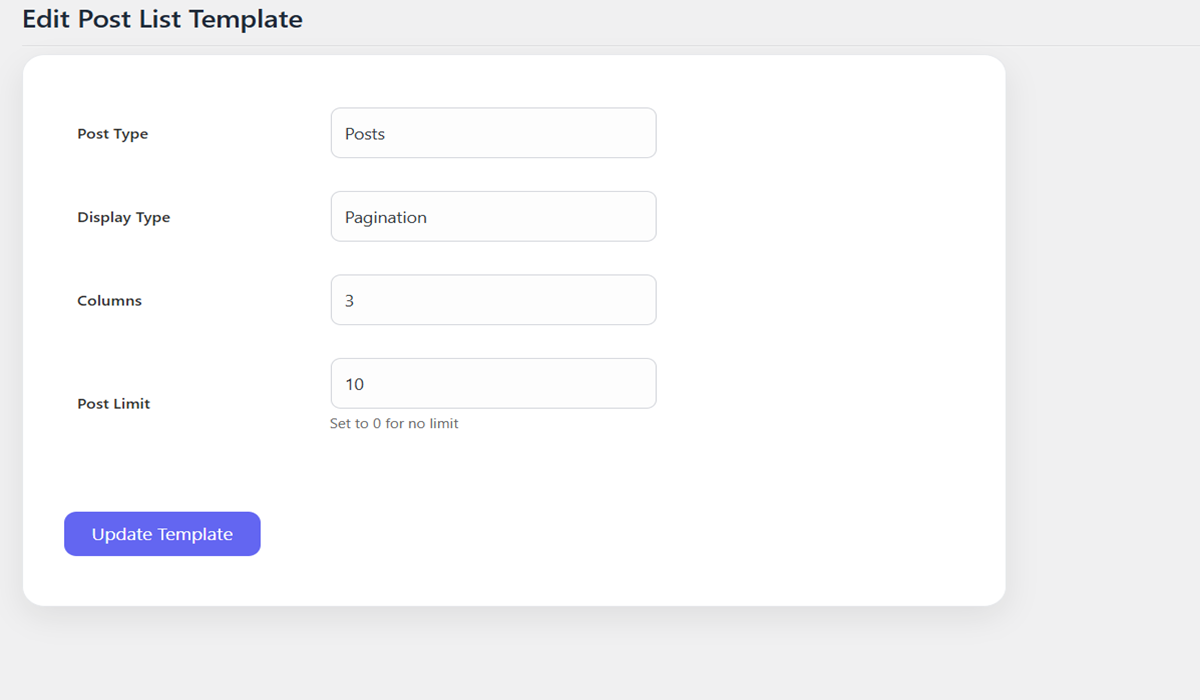This screenshot has width=1200, height=700.
Task: Click the Post Limit label
Action: 113,403
